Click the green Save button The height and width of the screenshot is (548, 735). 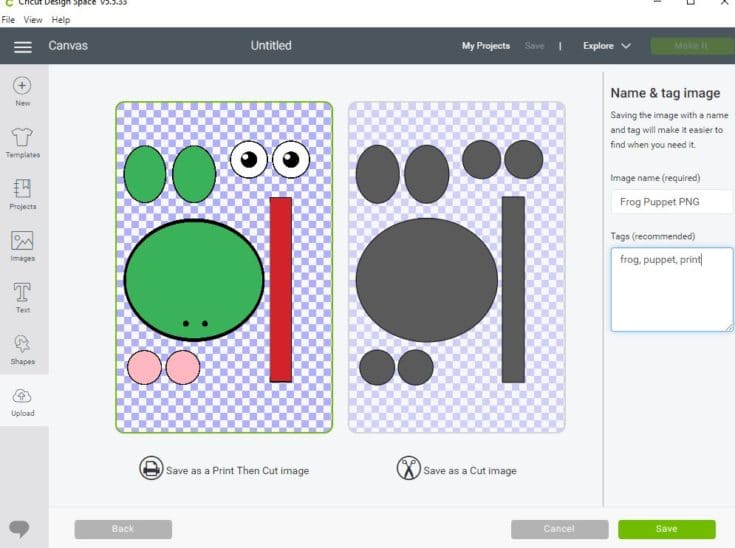point(666,529)
